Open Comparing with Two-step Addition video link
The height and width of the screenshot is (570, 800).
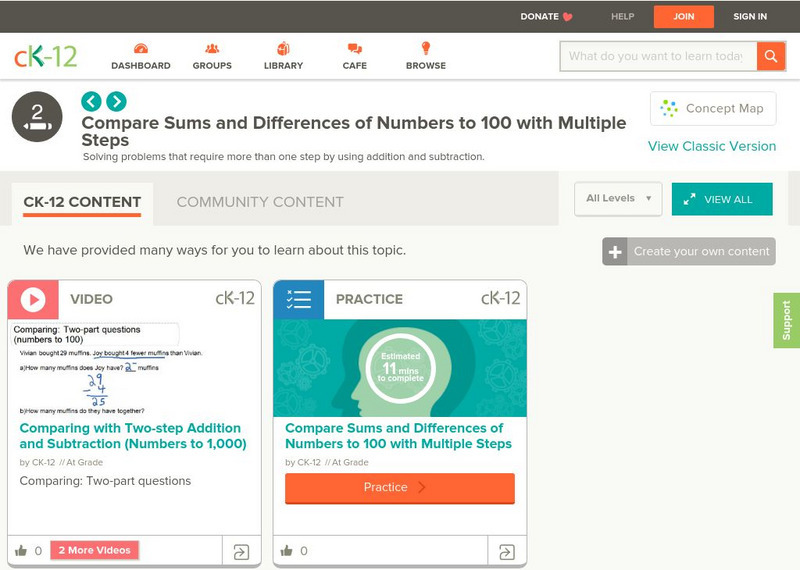(133, 436)
